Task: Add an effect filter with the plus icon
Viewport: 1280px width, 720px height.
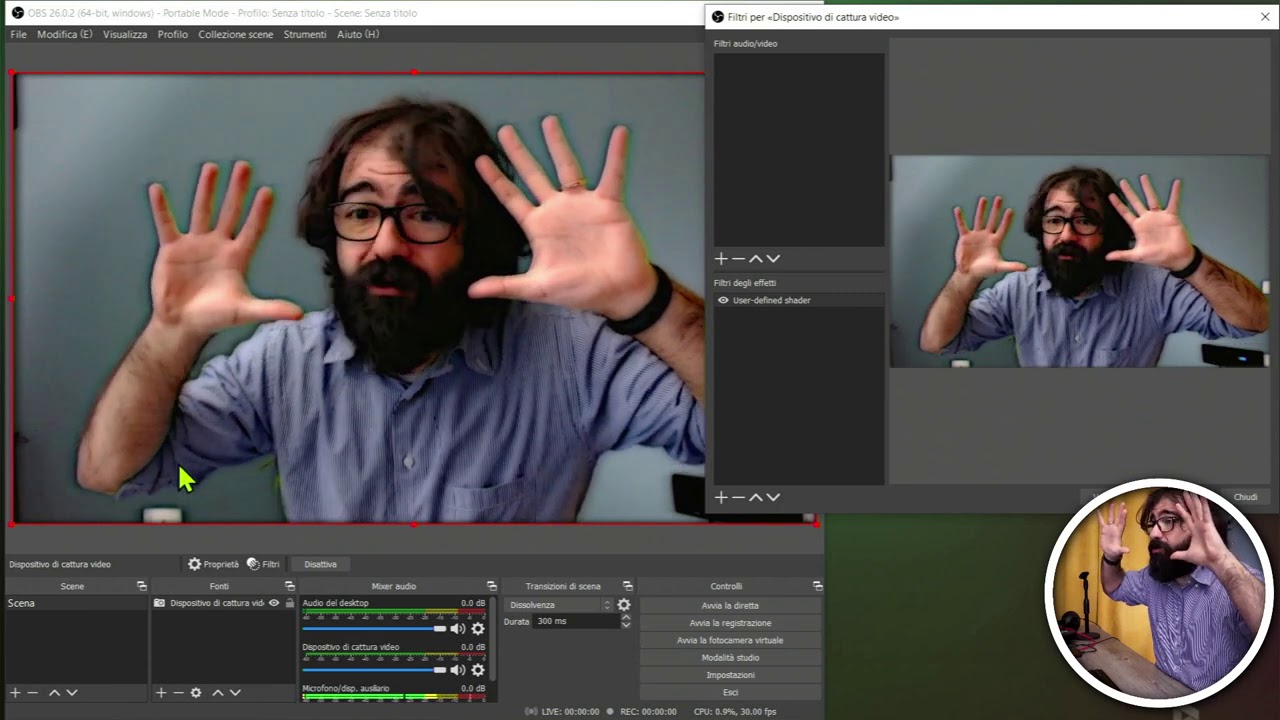Action: (720, 497)
